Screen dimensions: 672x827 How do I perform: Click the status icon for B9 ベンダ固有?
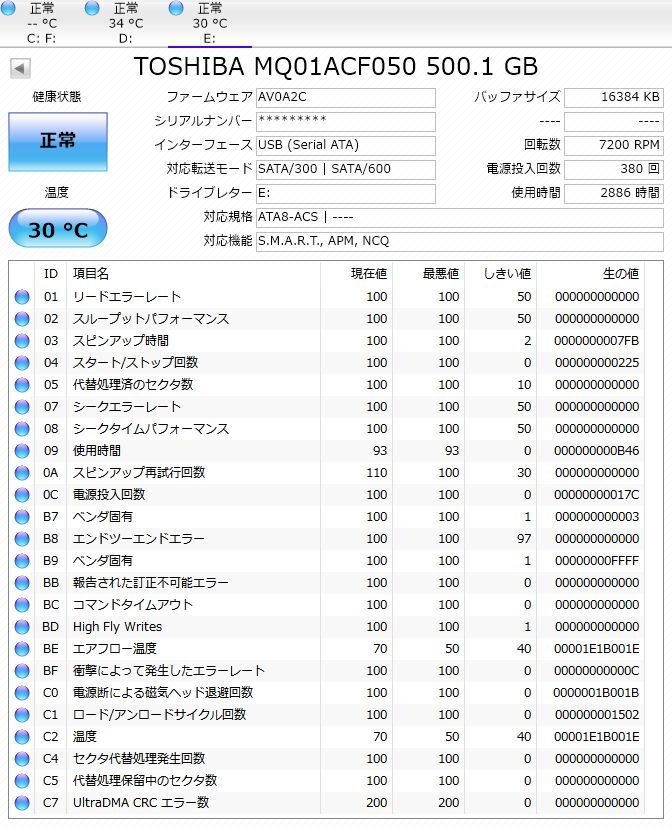point(22,561)
